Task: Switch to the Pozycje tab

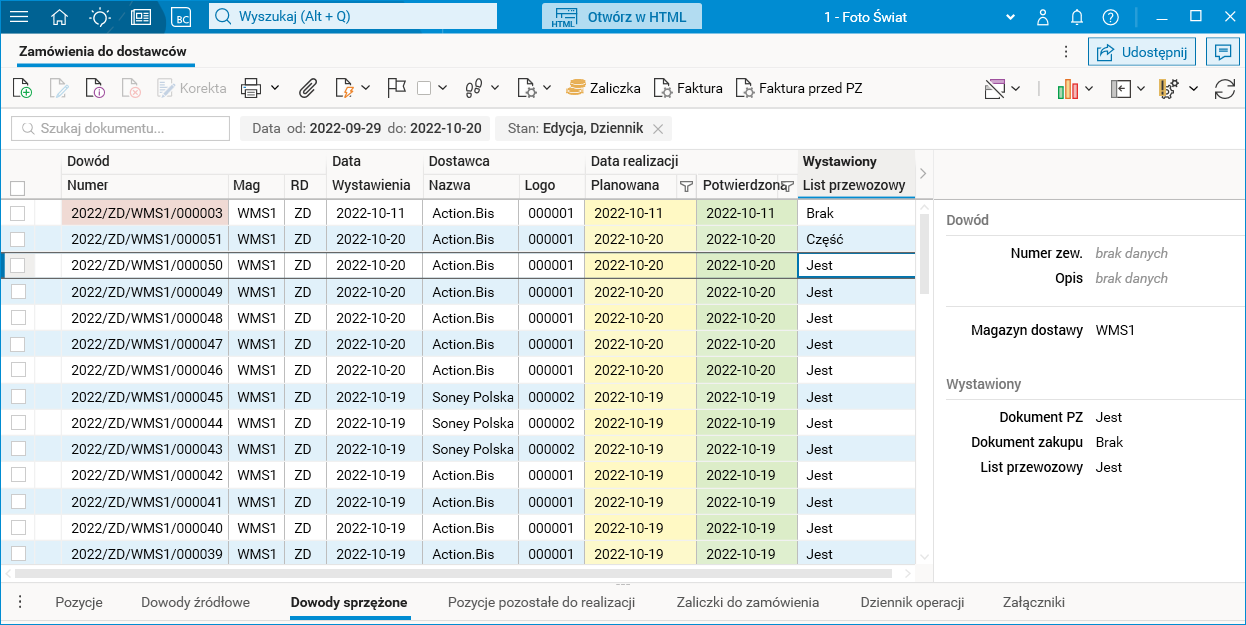Action: (79, 602)
